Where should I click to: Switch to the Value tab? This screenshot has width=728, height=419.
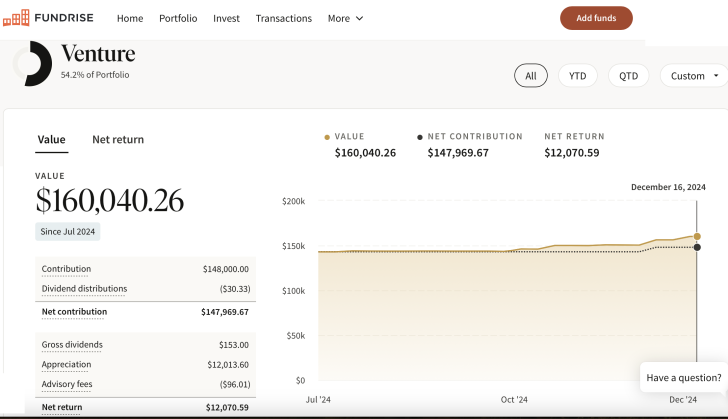(52, 140)
